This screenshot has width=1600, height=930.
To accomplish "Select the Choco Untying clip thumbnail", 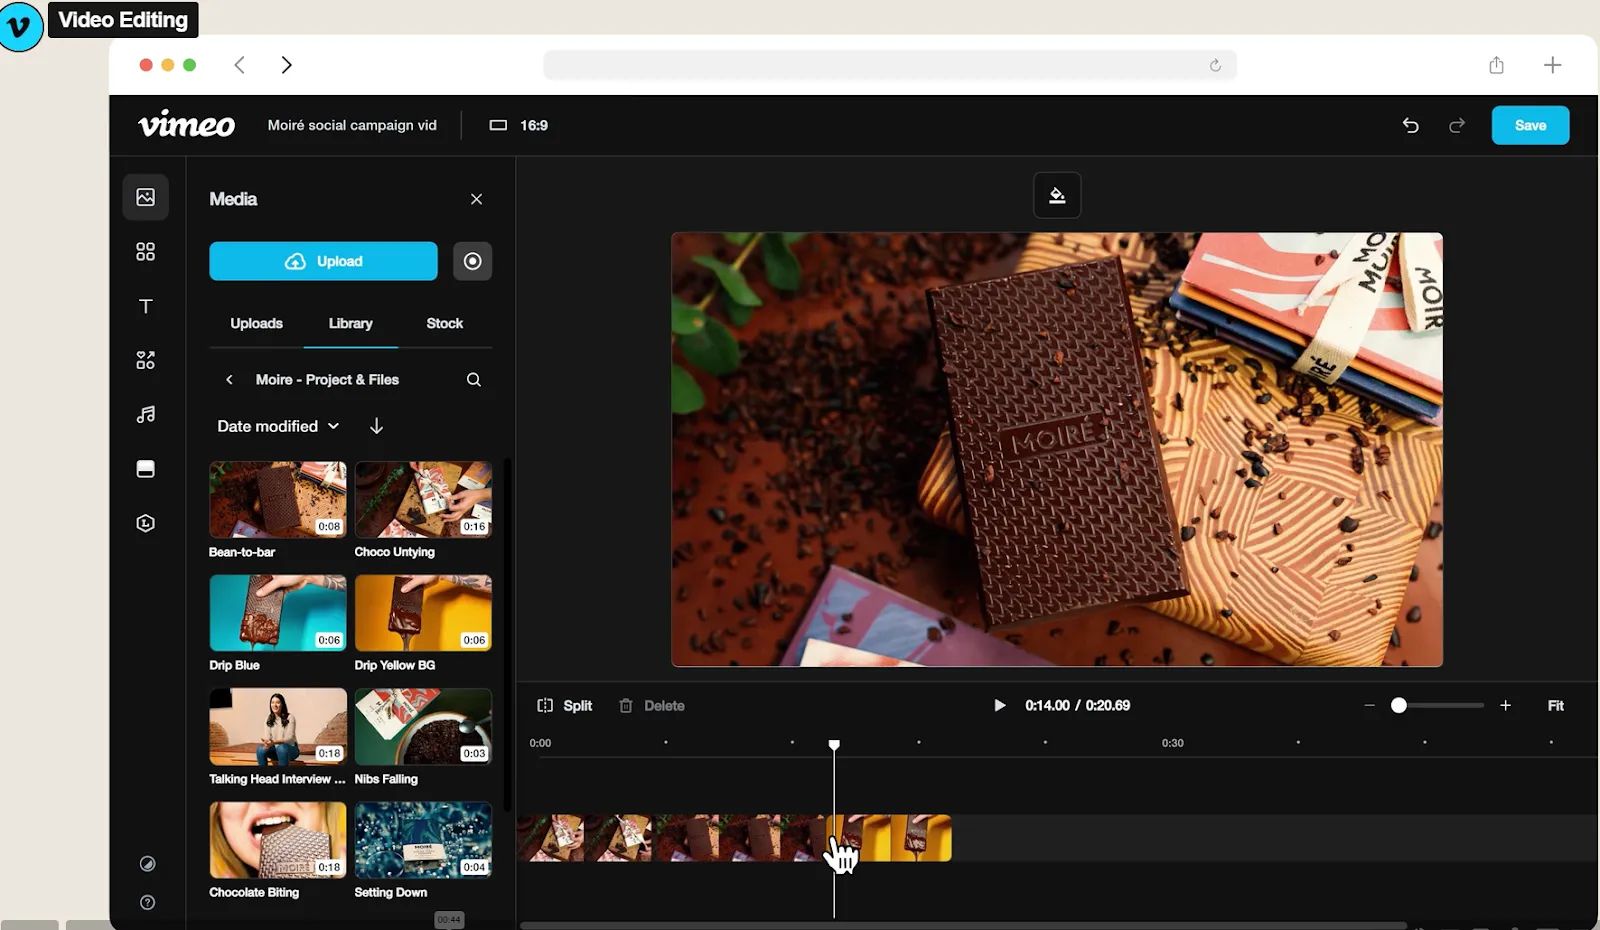I will pos(423,500).
